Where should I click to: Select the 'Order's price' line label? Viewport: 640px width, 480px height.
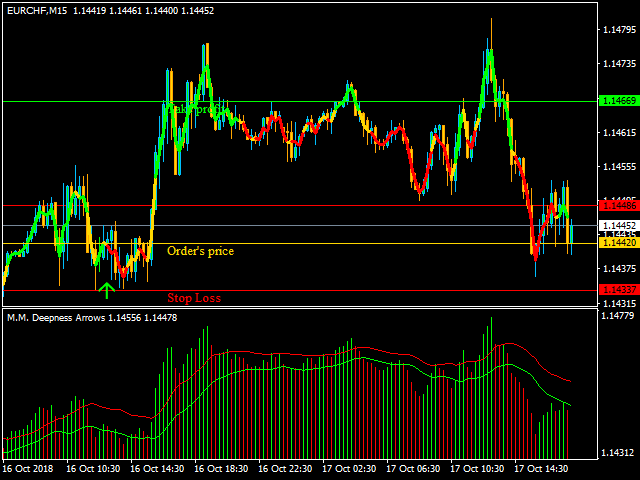pyautogui.click(x=200, y=251)
